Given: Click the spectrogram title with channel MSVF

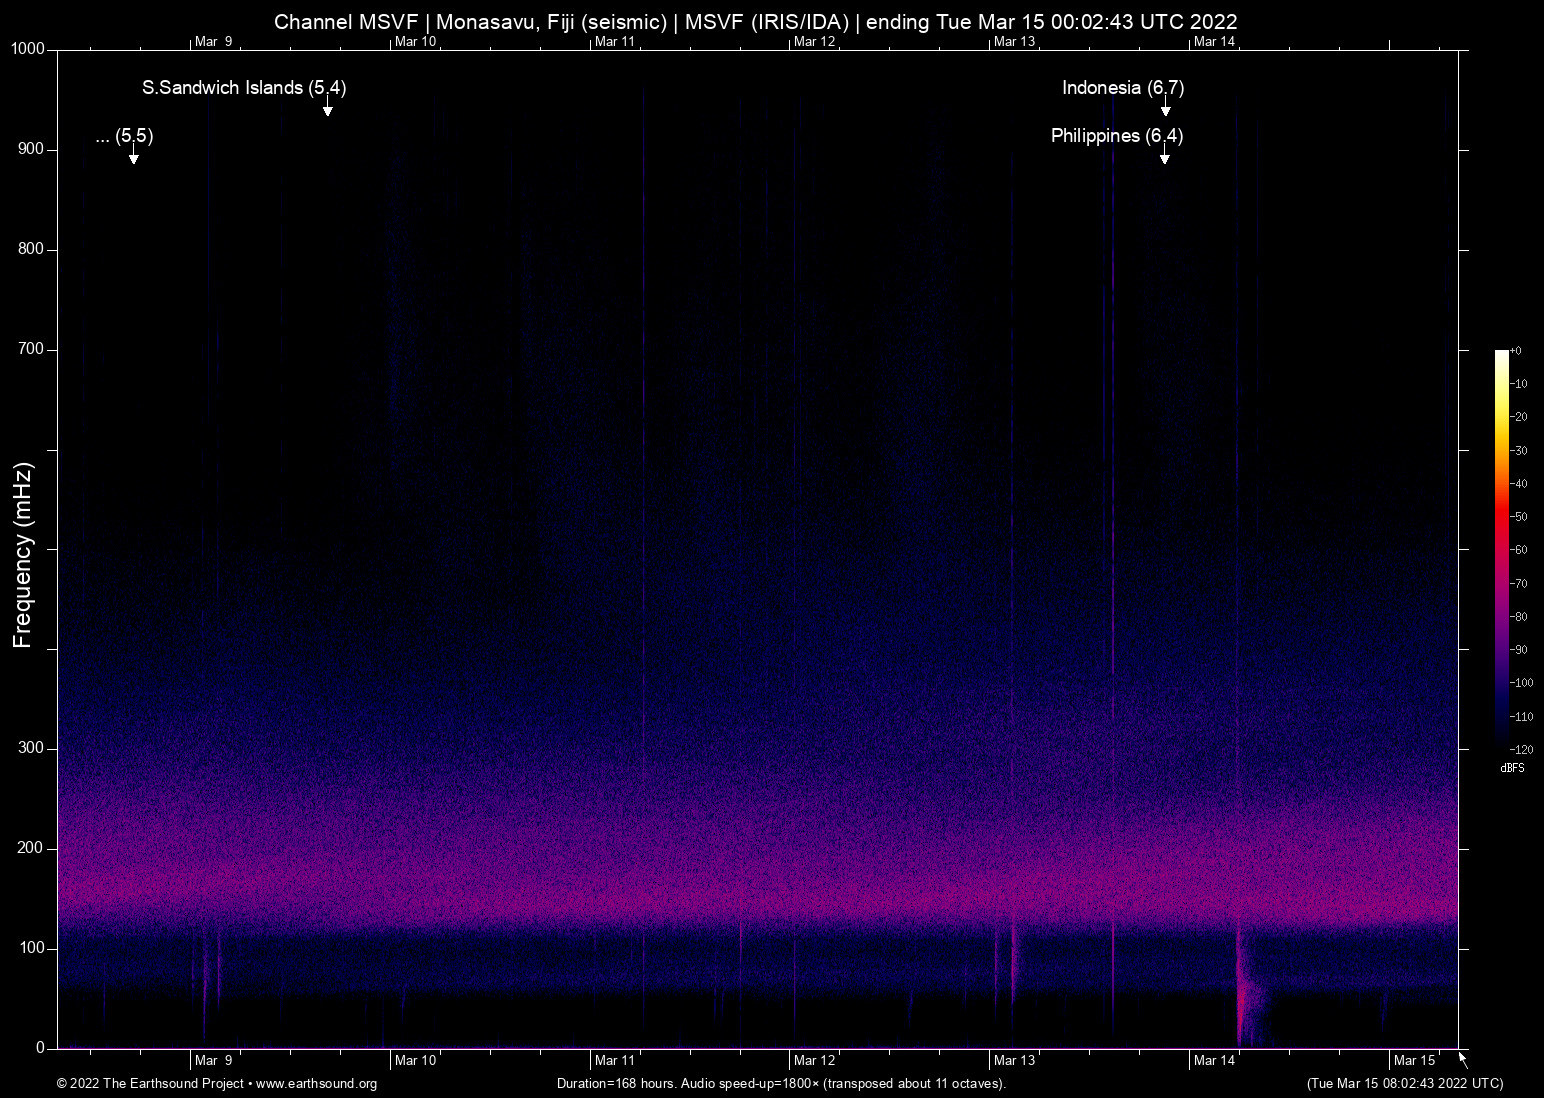Looking at the screenshot, I should [x=755, y=21].
